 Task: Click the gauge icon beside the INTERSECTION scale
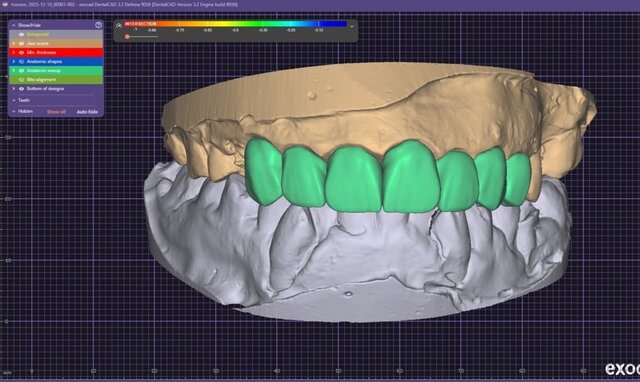[119, 25]
